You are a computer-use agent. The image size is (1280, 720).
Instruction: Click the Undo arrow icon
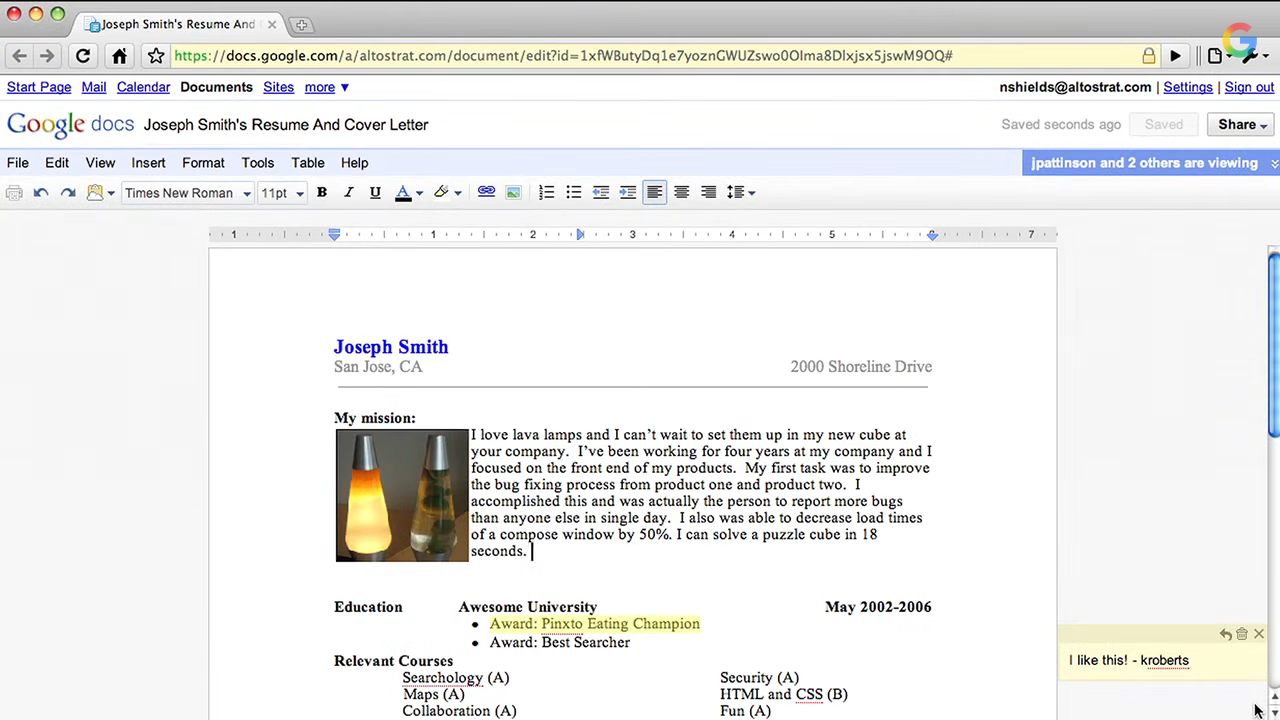(41, 193)
